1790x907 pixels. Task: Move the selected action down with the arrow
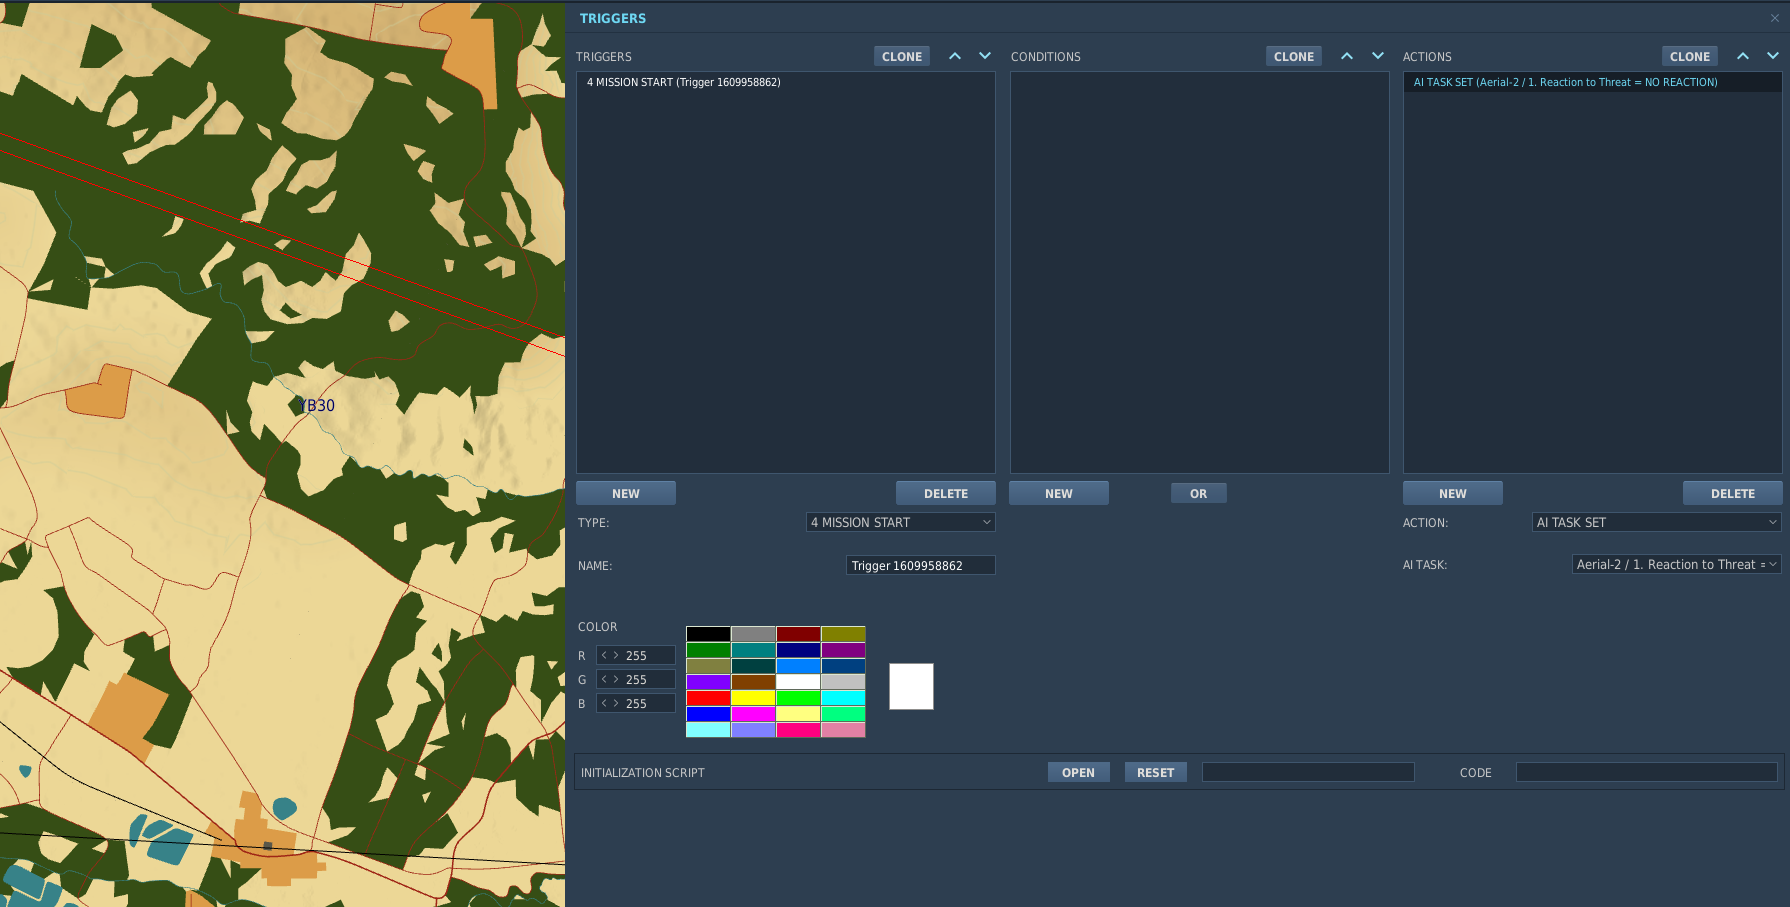tap(1773, 56)
